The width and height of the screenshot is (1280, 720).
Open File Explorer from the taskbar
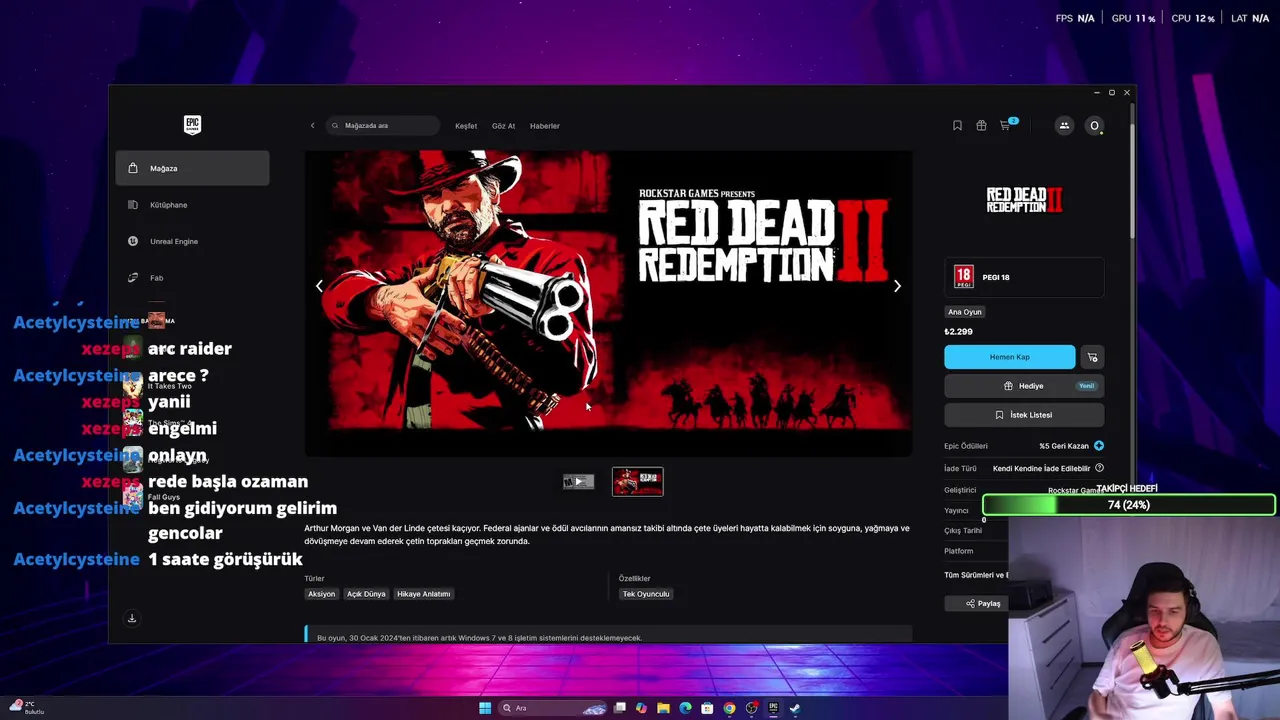coord(663,708)
